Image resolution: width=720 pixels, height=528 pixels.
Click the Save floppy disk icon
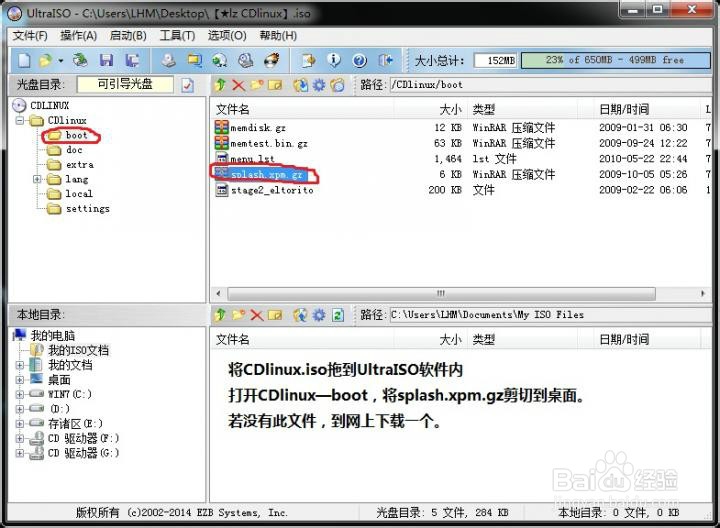(x=107, y=60)
